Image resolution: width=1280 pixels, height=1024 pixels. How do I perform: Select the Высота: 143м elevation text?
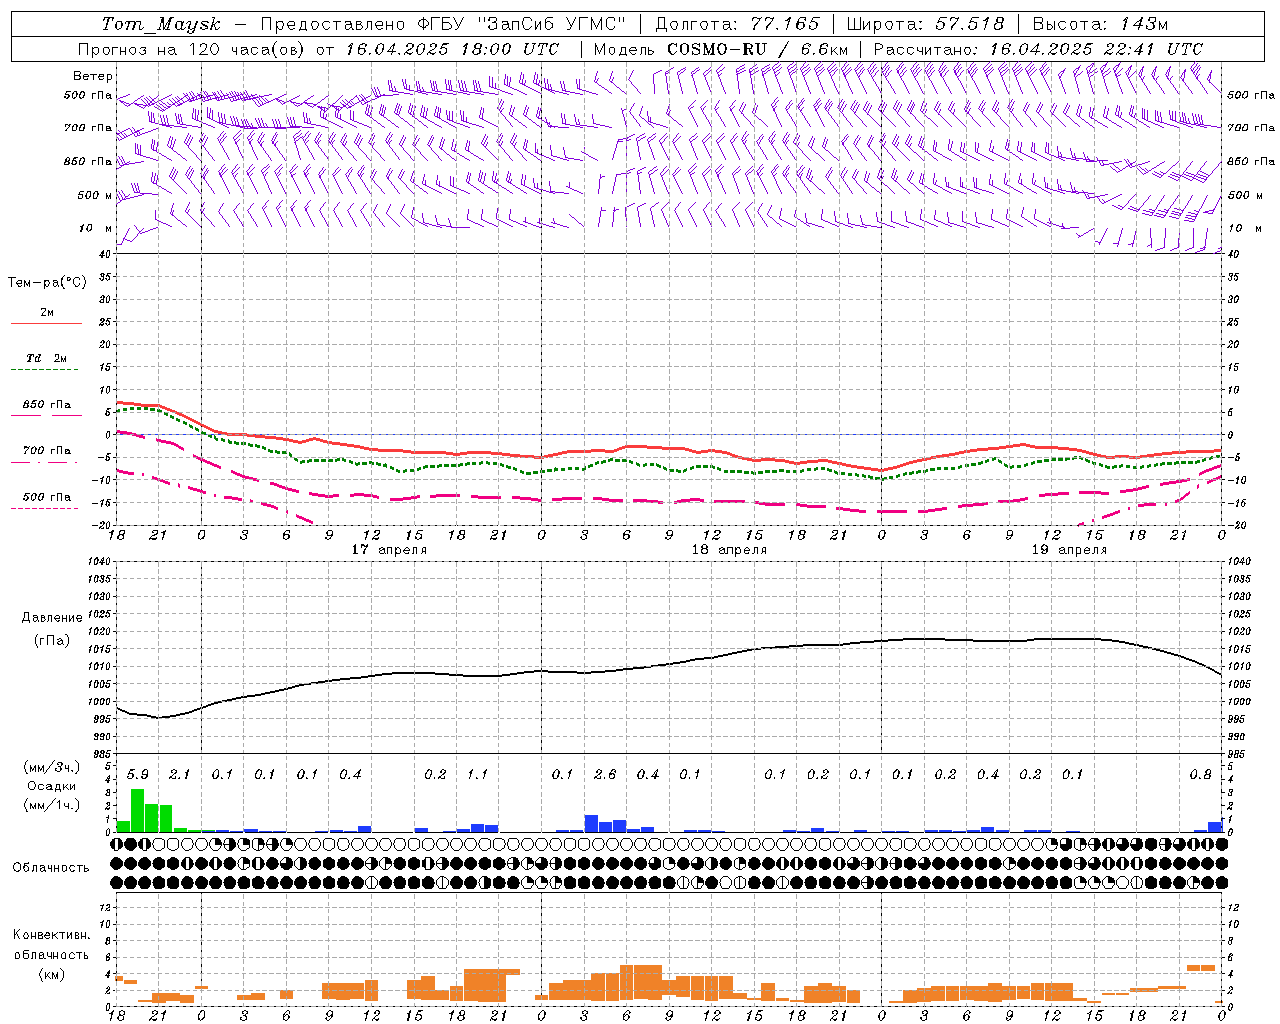[1100, 24]
